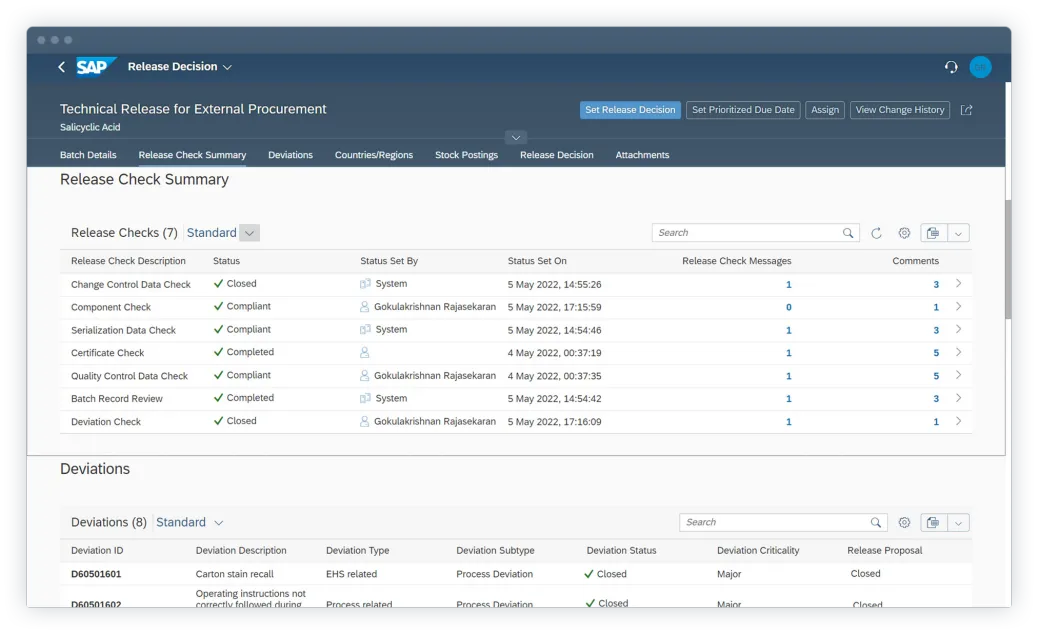Click the share icon beside View Change History
Screen dimensions: 1038x634
[966, 110]
